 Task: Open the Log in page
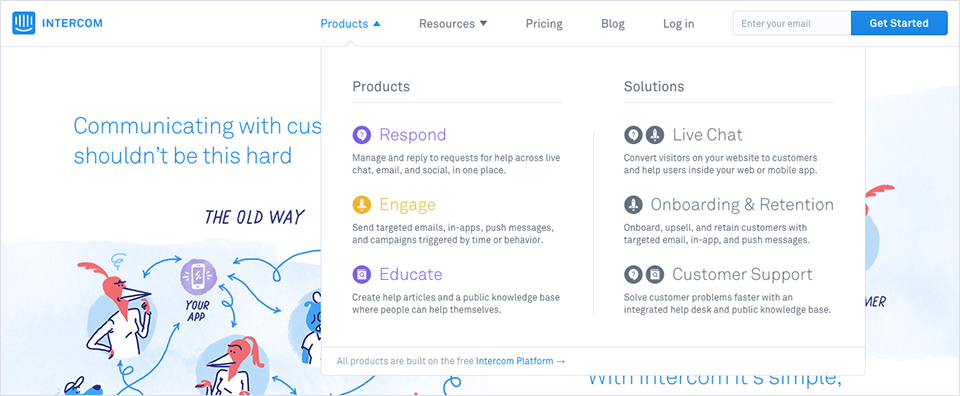pos(678,24)
